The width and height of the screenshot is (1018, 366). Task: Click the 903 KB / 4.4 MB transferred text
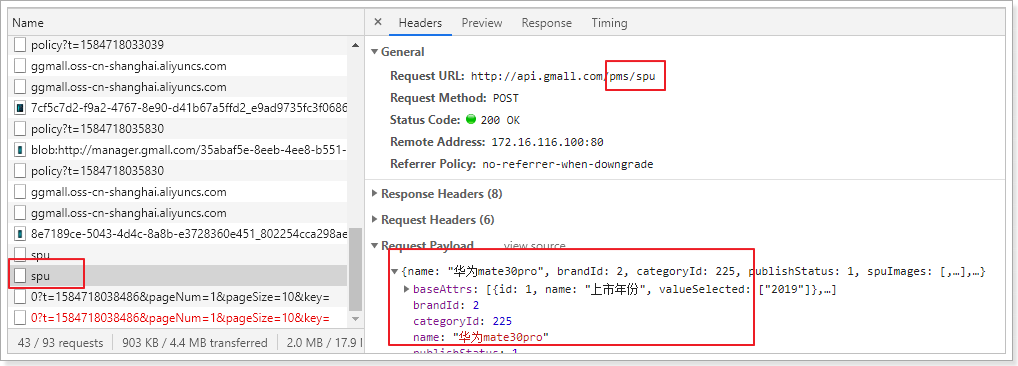[x=195, y=343]
